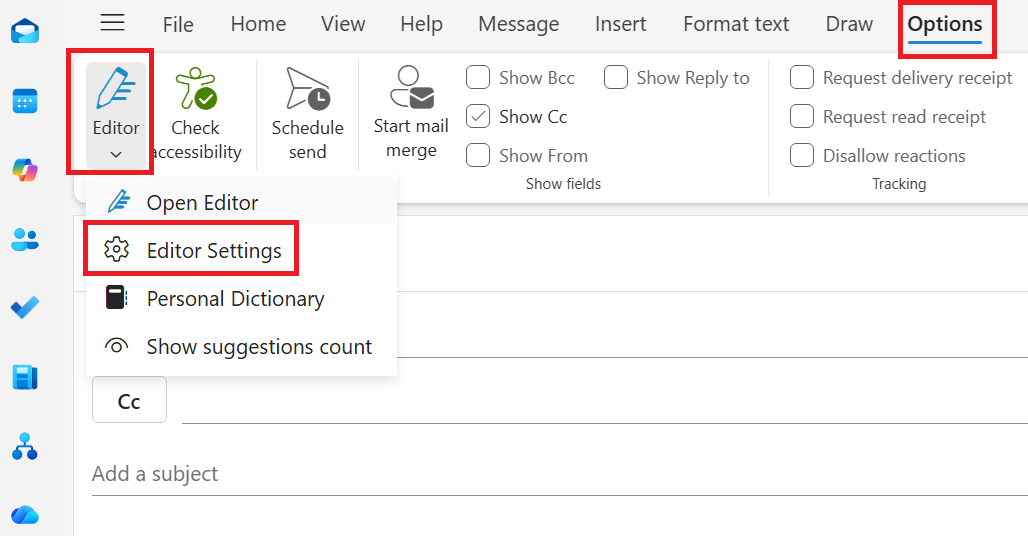1028x536 pixels.
Task: Enable Show From checkbox
Action: pyautogui.click(x=478, y=156)
